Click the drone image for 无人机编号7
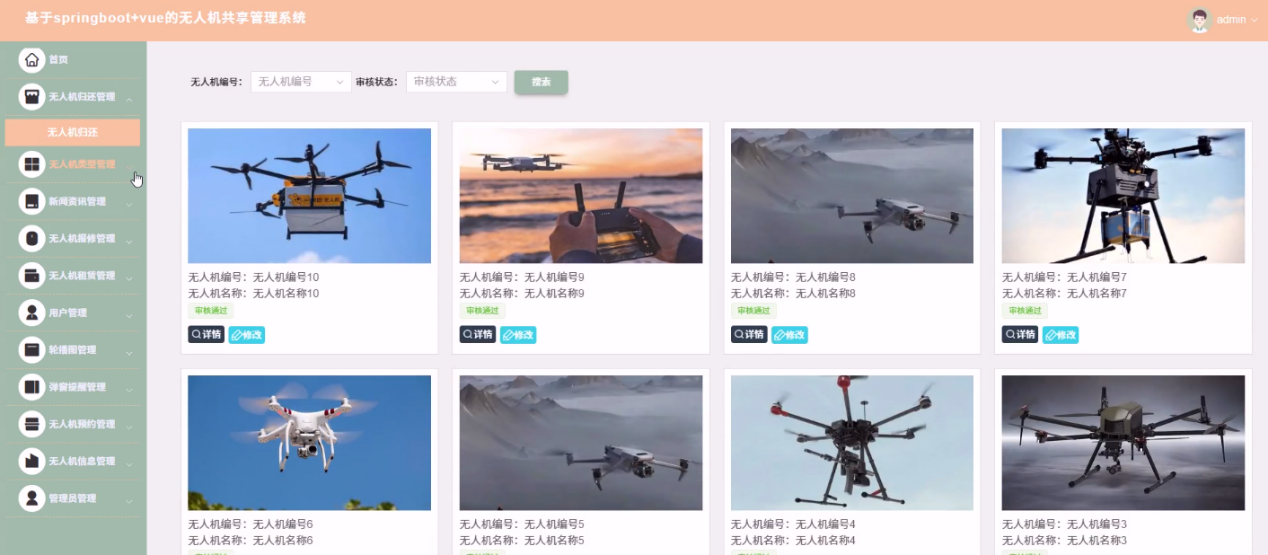The width and height of the screenshot is (1268, 555). [x=1123, y=196]
